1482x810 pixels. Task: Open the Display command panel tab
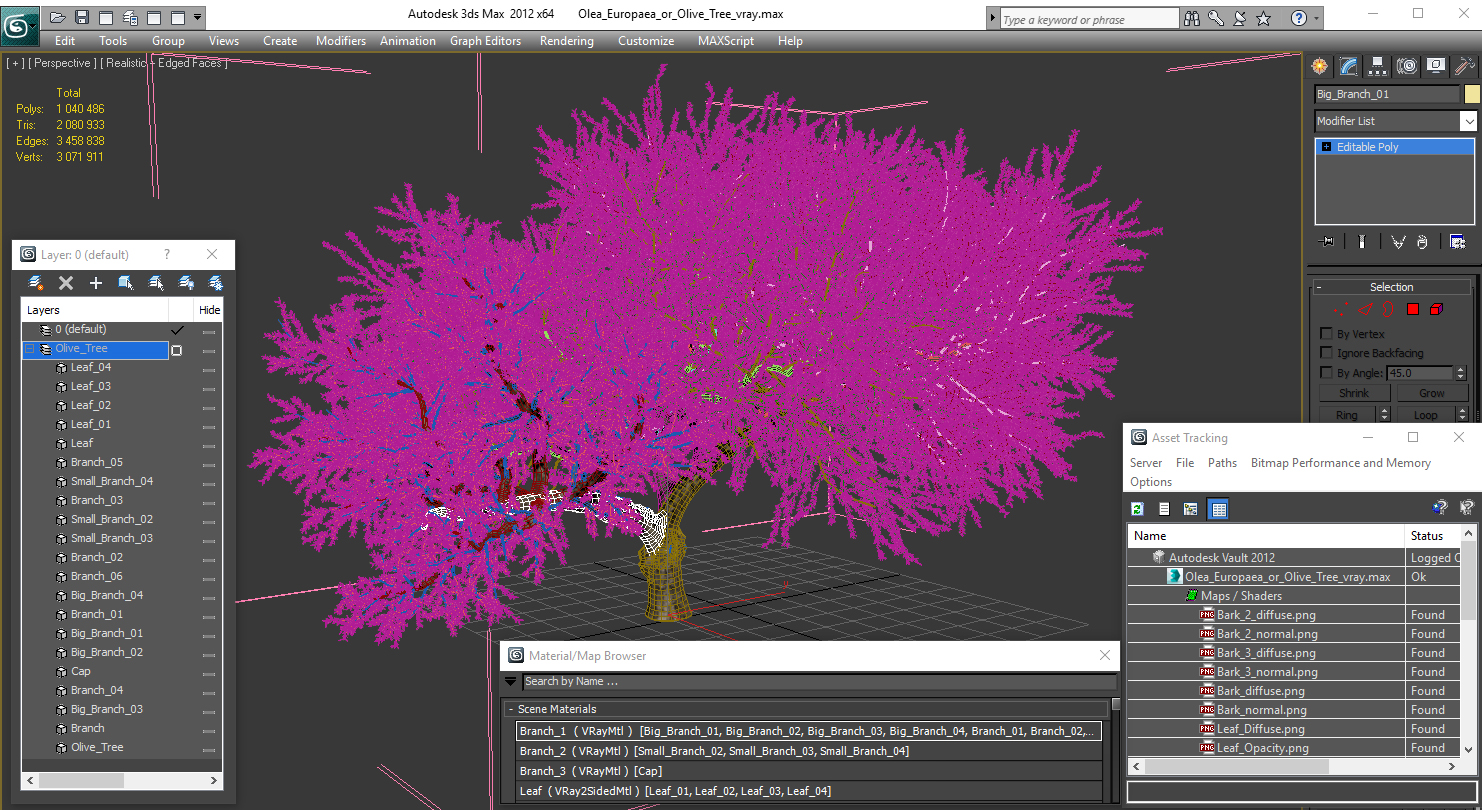point(1436,66)
